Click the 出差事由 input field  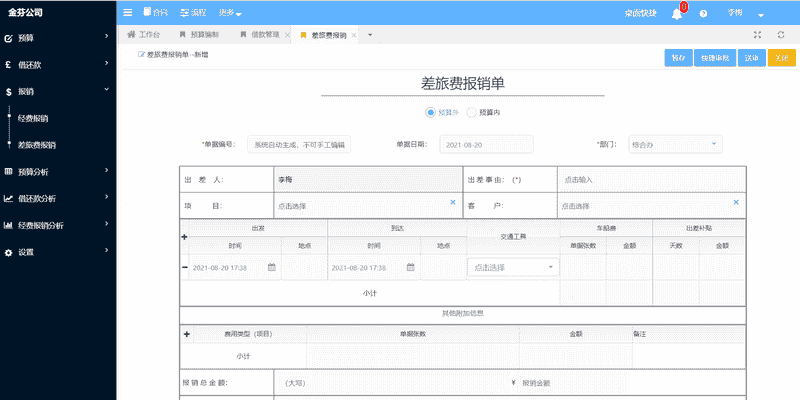pos(652,180)
